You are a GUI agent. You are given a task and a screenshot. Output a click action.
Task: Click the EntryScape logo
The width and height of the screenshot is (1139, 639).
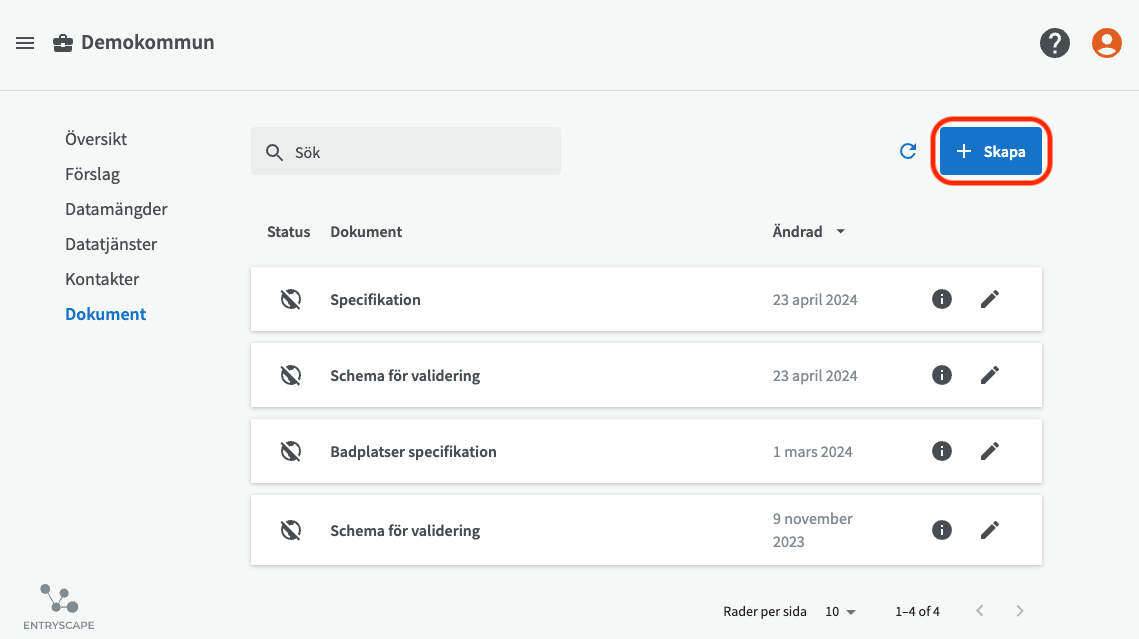[x=60, y=606]
